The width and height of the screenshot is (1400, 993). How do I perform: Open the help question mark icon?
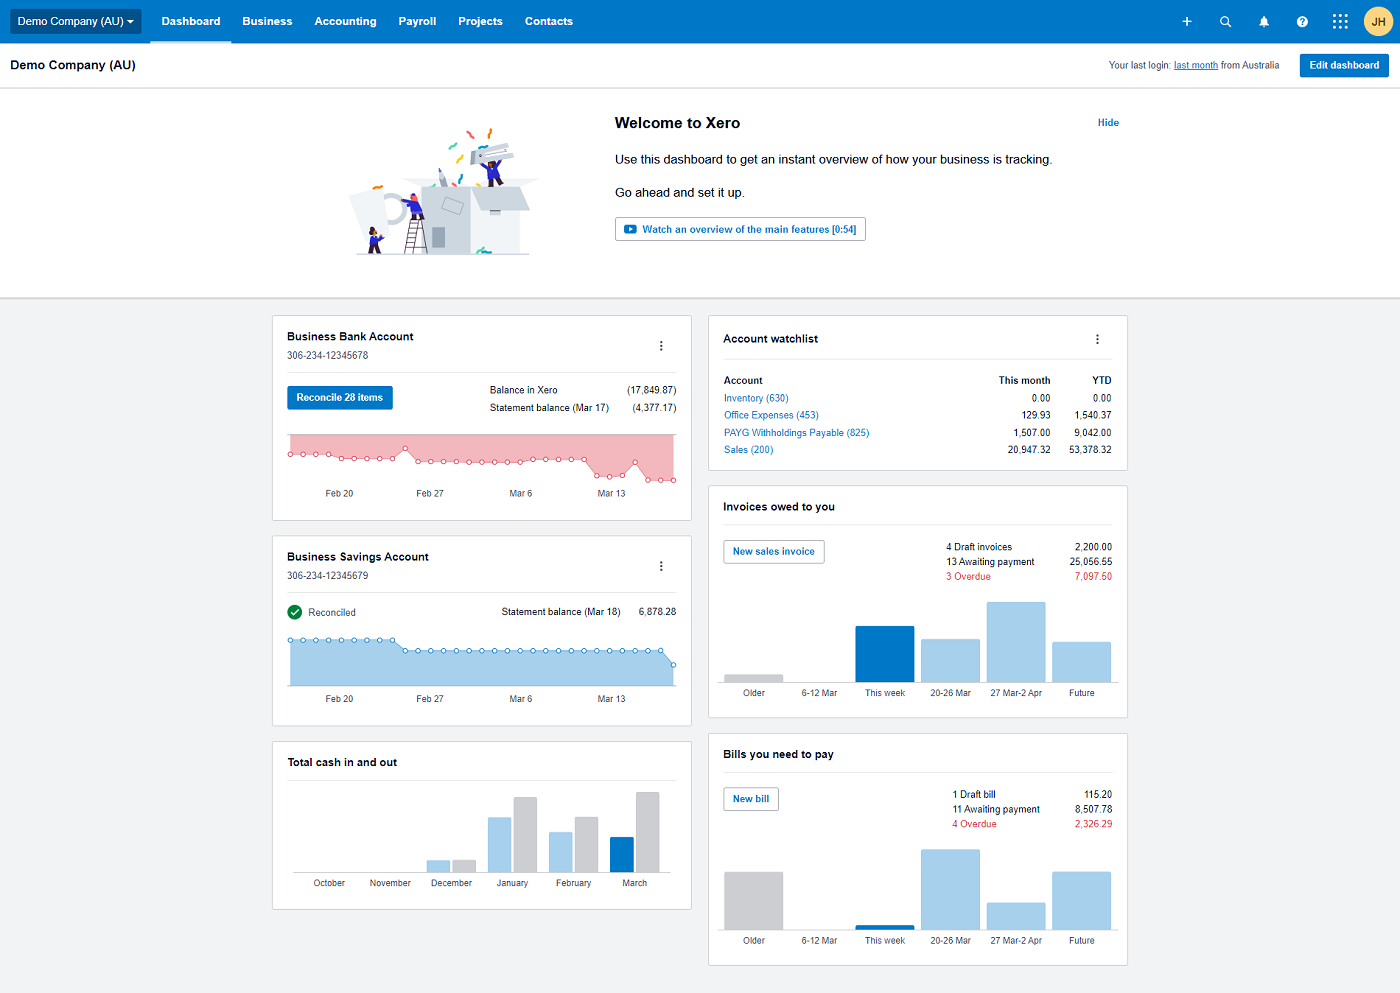tap(1301, 21)
